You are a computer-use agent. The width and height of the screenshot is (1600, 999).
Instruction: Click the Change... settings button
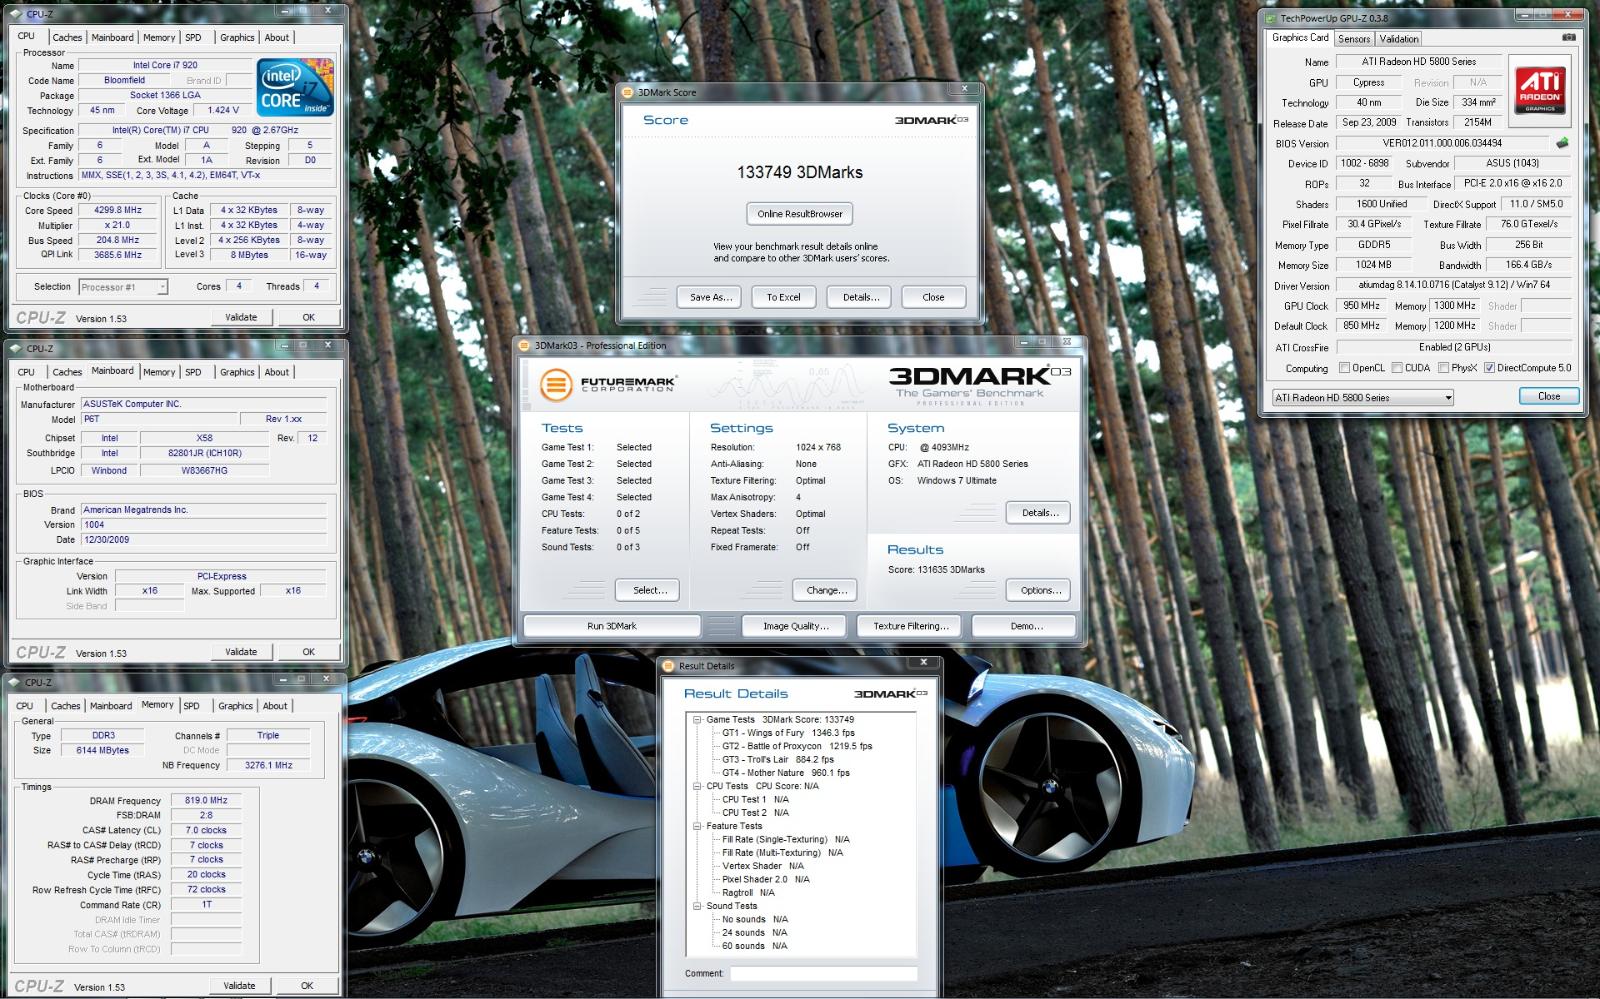click(827, 590)
